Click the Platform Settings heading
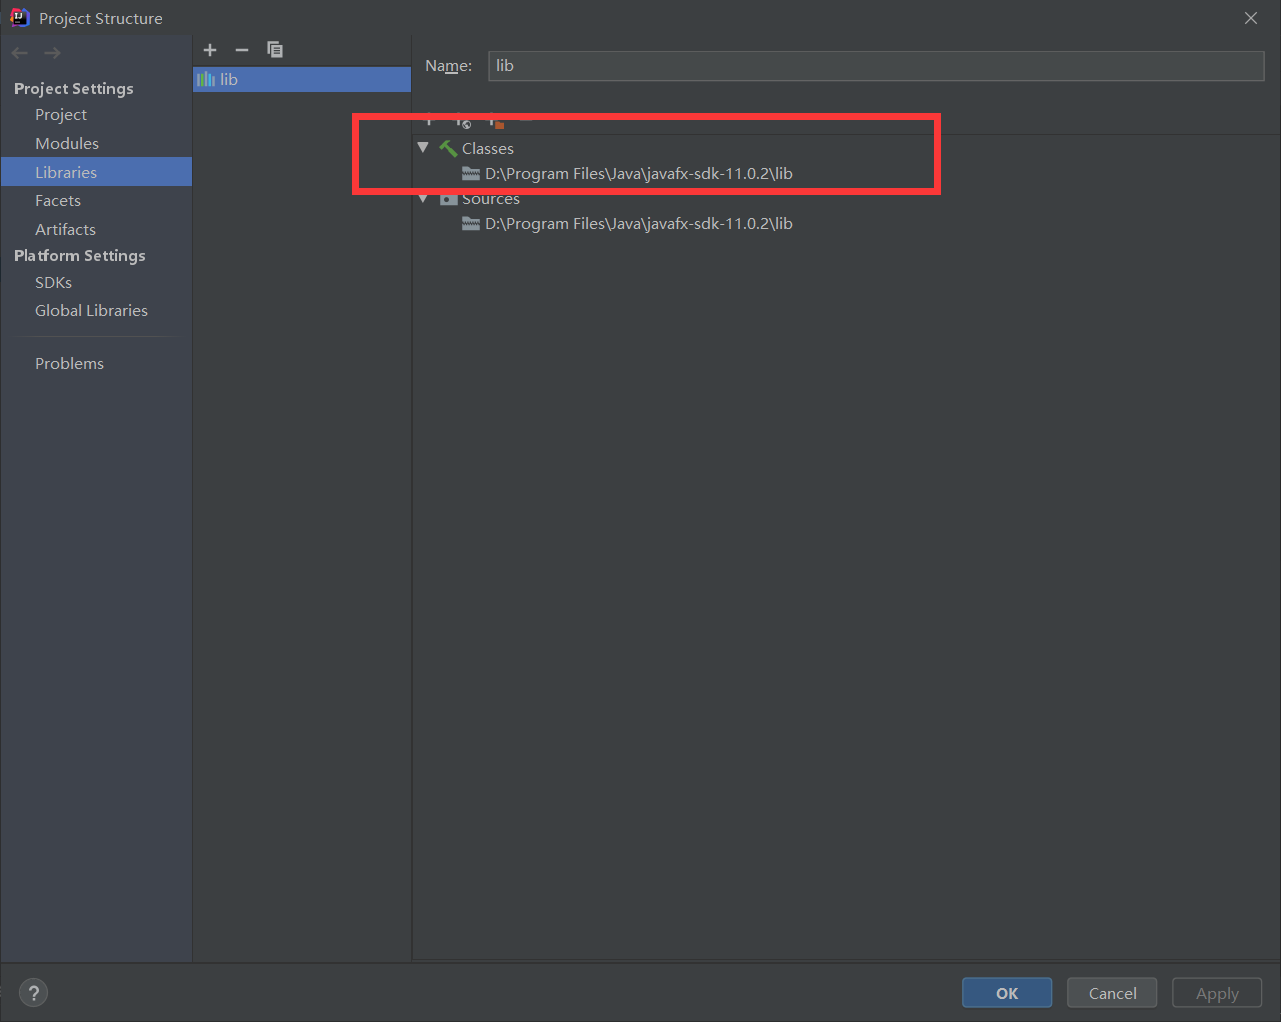Image resolution: width=1281 pixels, height=1022 pixels. coord(80,255)
